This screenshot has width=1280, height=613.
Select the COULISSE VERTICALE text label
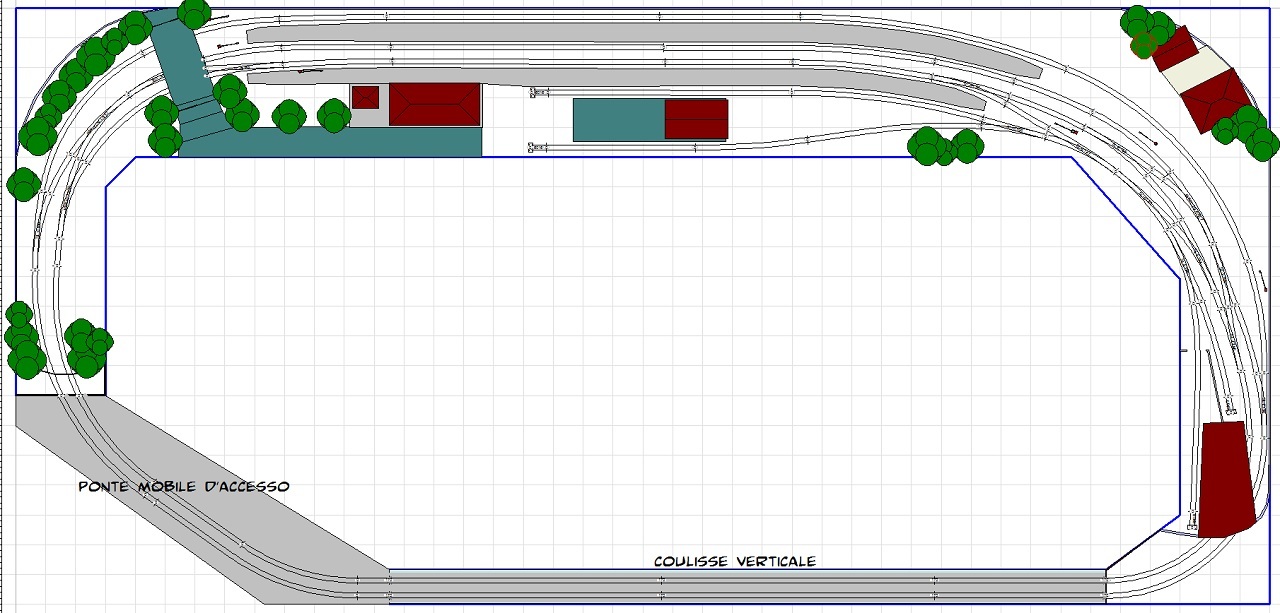[x=735, y=561]
